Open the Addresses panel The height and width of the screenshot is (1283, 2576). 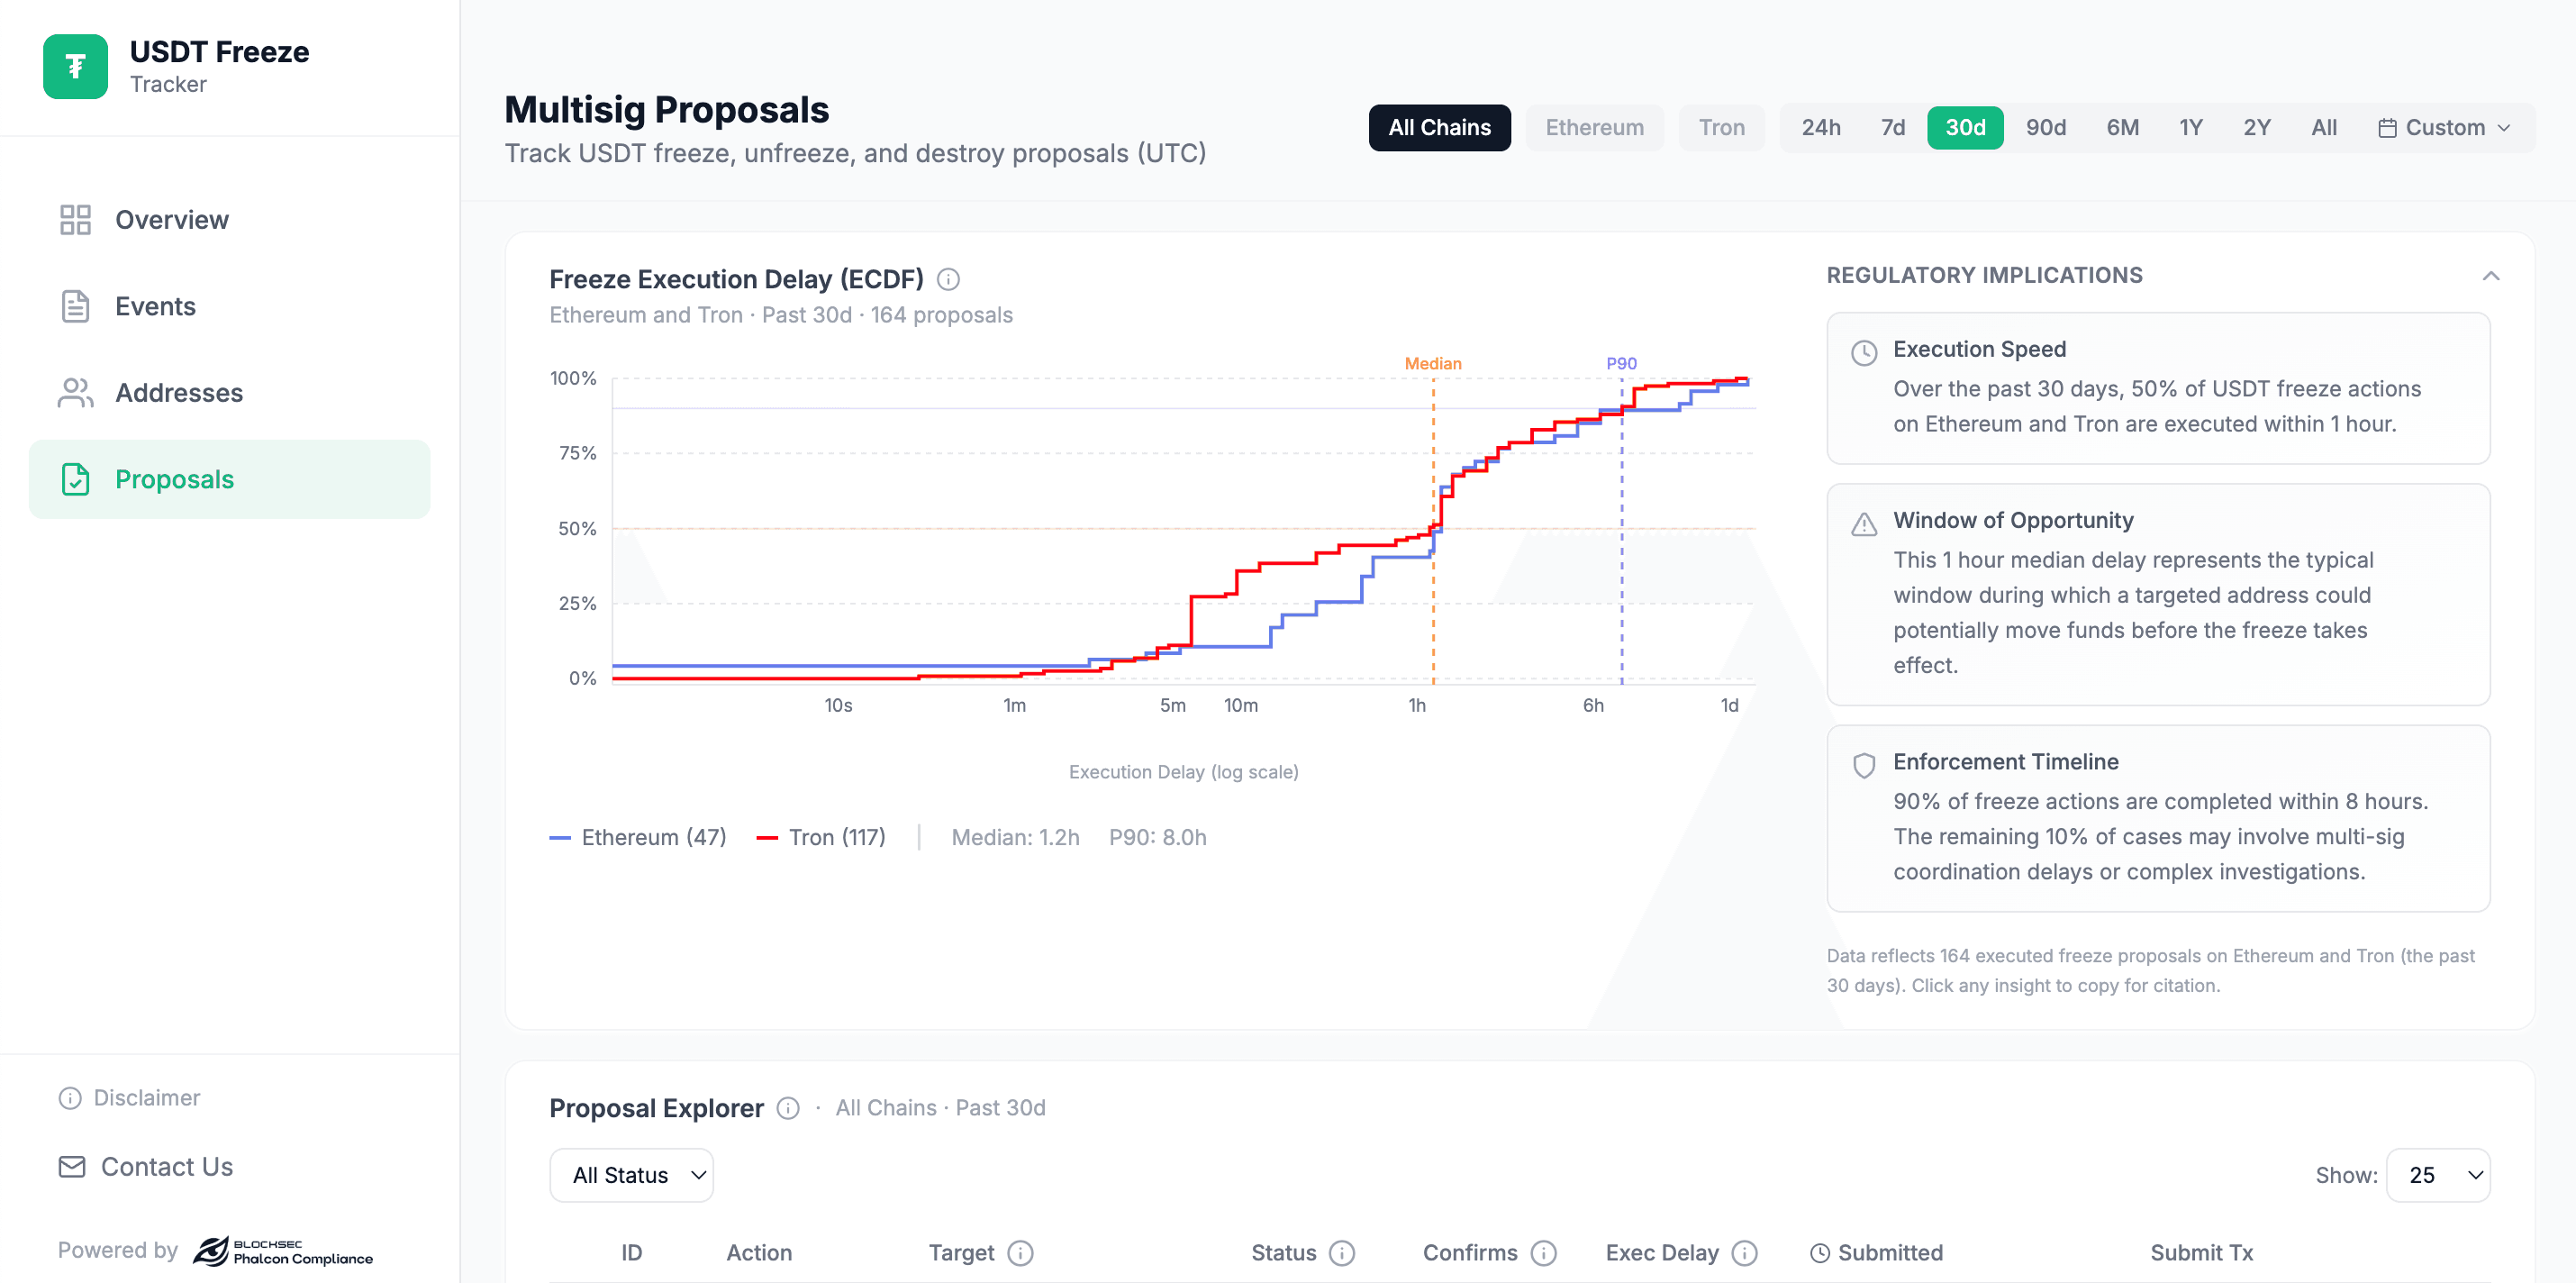tap(178, 393)
